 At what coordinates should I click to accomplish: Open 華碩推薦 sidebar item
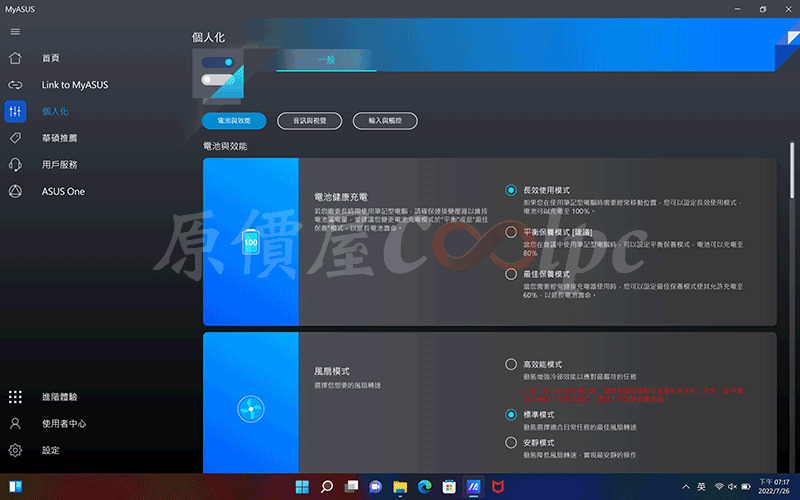60,138
